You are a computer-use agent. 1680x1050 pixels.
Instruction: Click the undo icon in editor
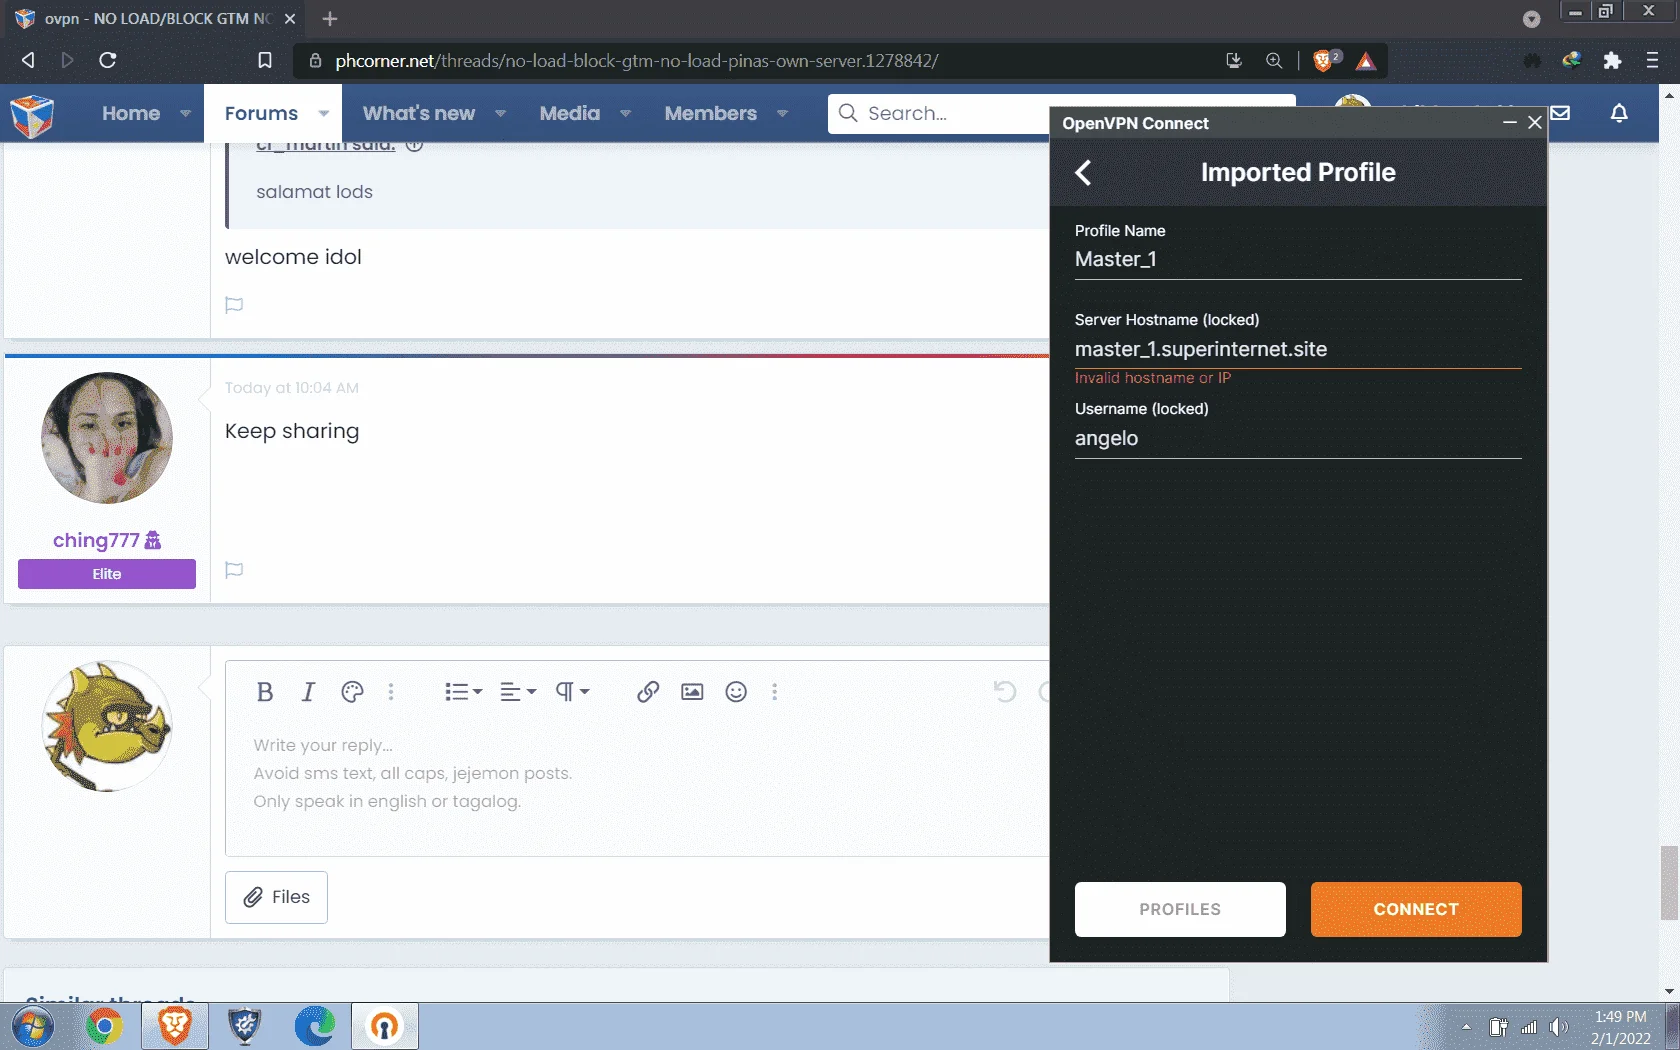(1005, 692)
